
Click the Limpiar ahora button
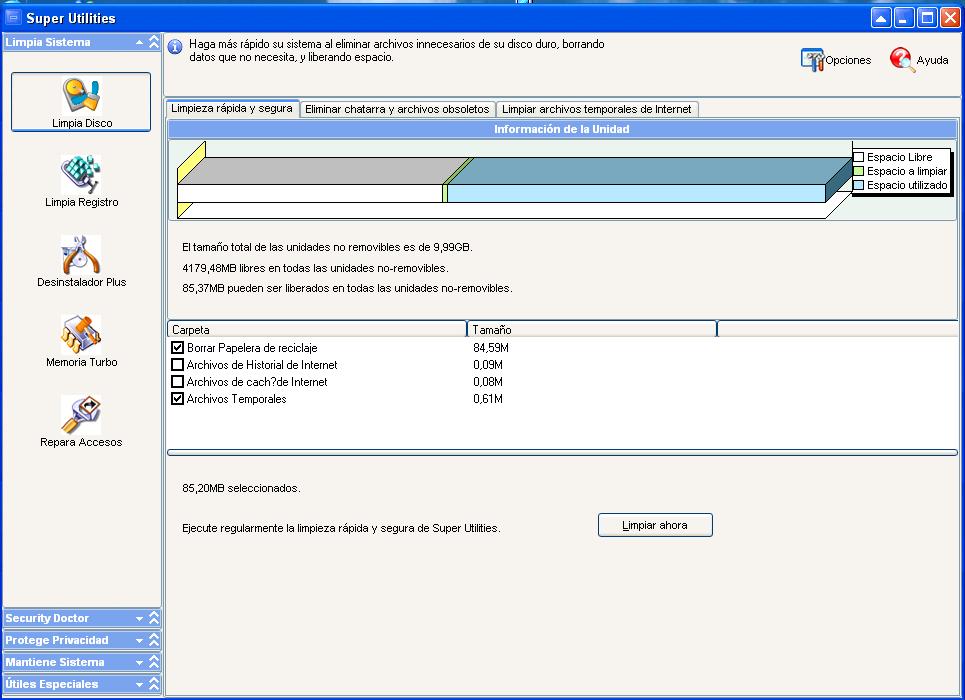(x=655, y=525)
